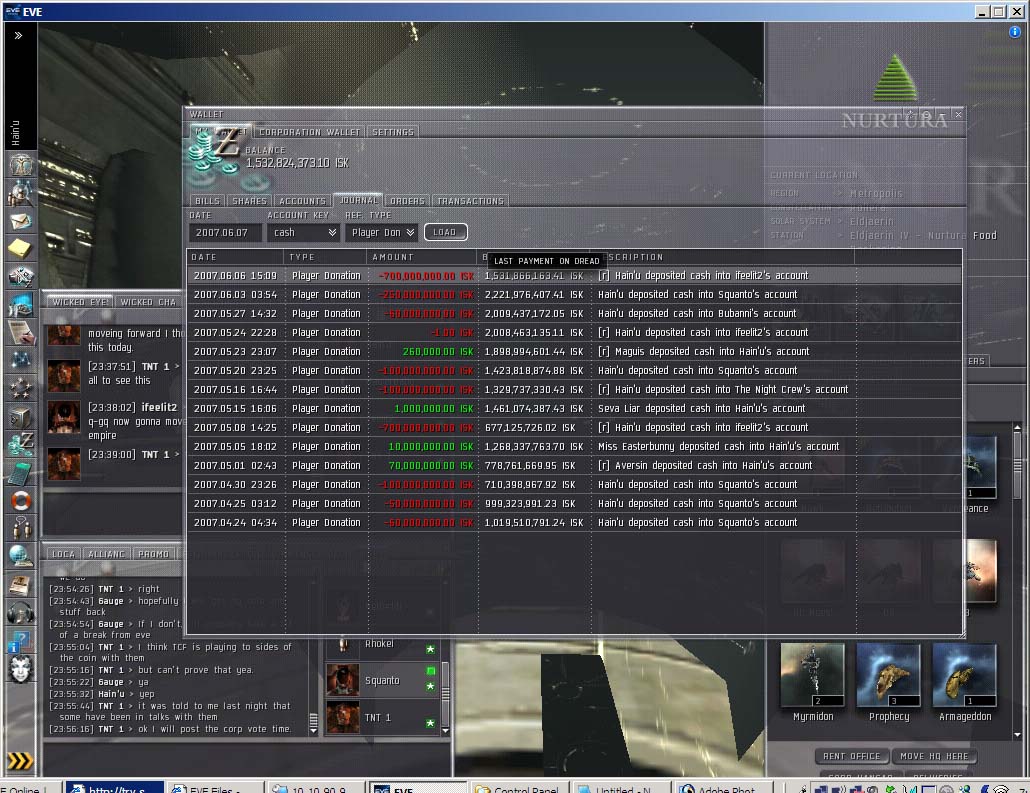The height and width of the screenshot is (793, 1030).
Task: Select the Shares tab
Action: (x=250, y=201)
